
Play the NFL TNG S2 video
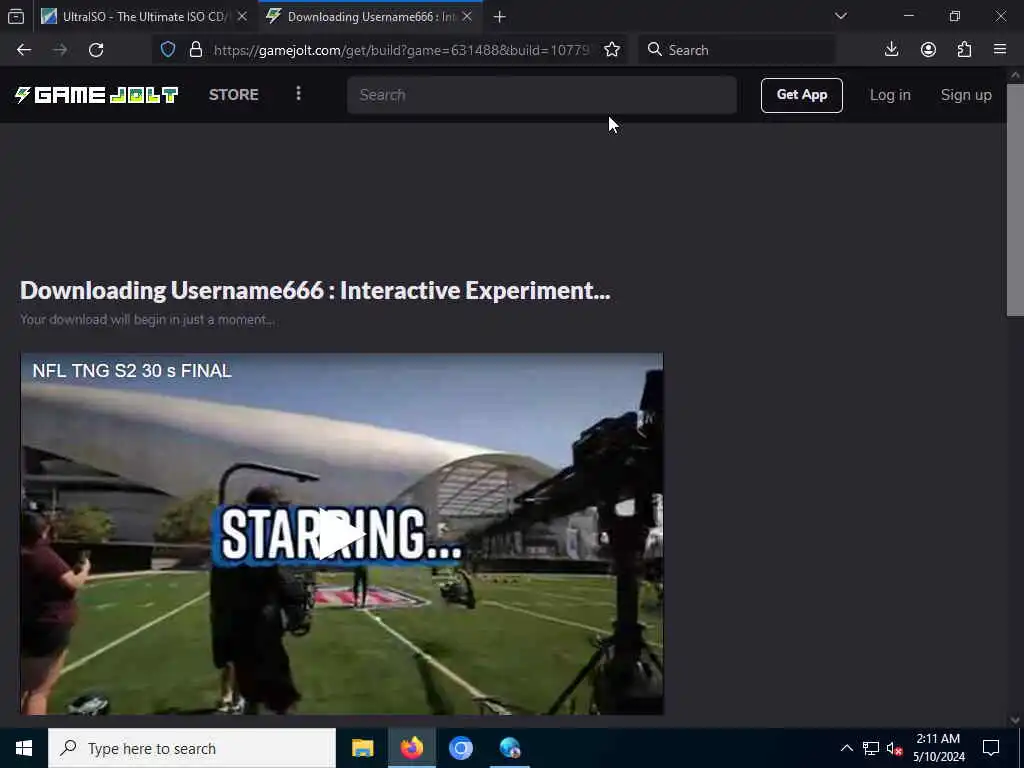(x=341, y=535)
